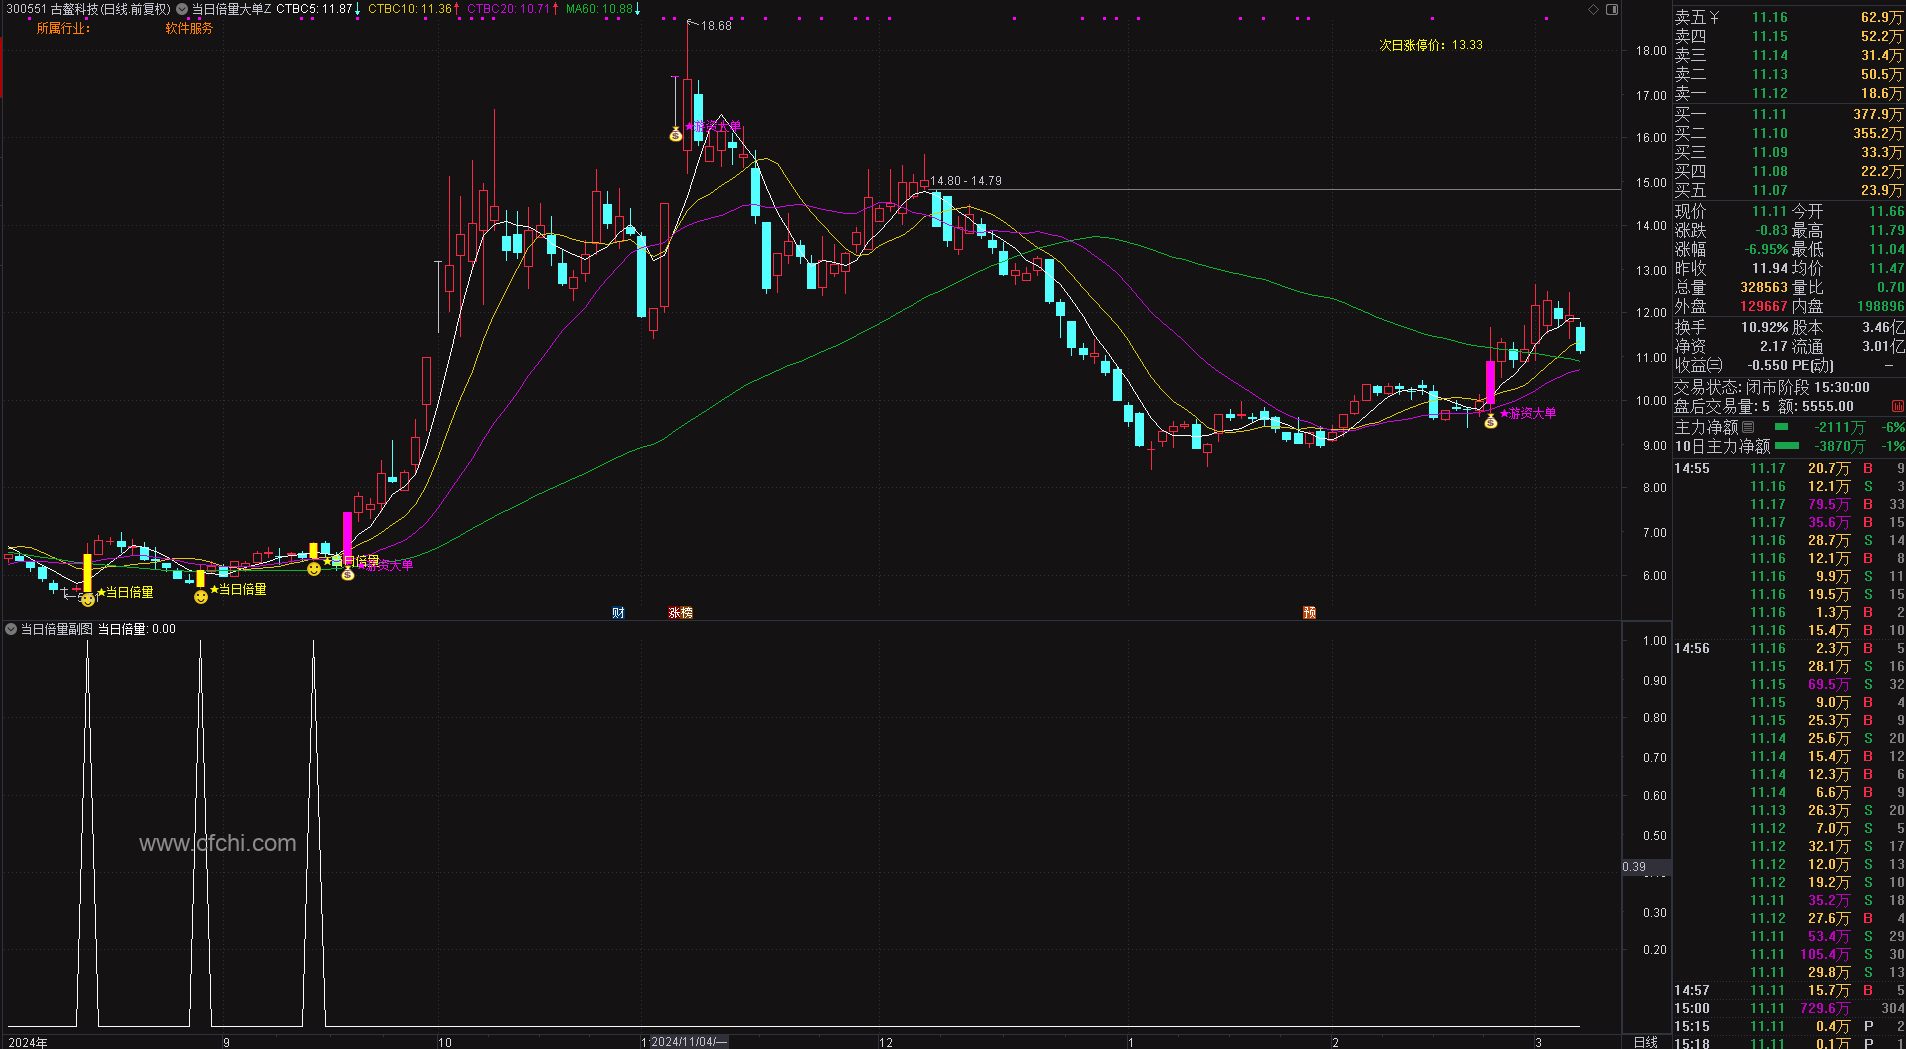
Task: Click the 次日涨停价: 13.33 label
Action: pos(1431,45)
